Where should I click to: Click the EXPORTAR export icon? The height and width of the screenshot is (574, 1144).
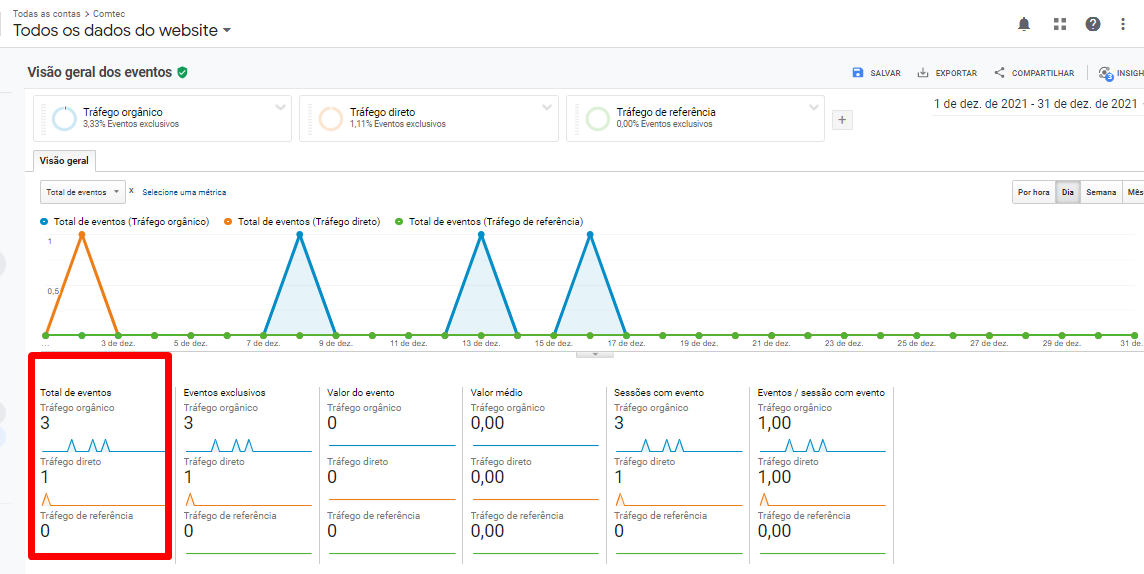[923, 73]
